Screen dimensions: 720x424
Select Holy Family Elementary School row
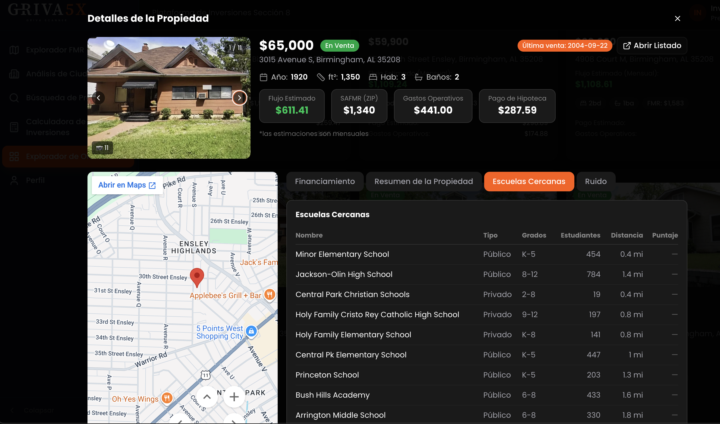tap(487, 335)
